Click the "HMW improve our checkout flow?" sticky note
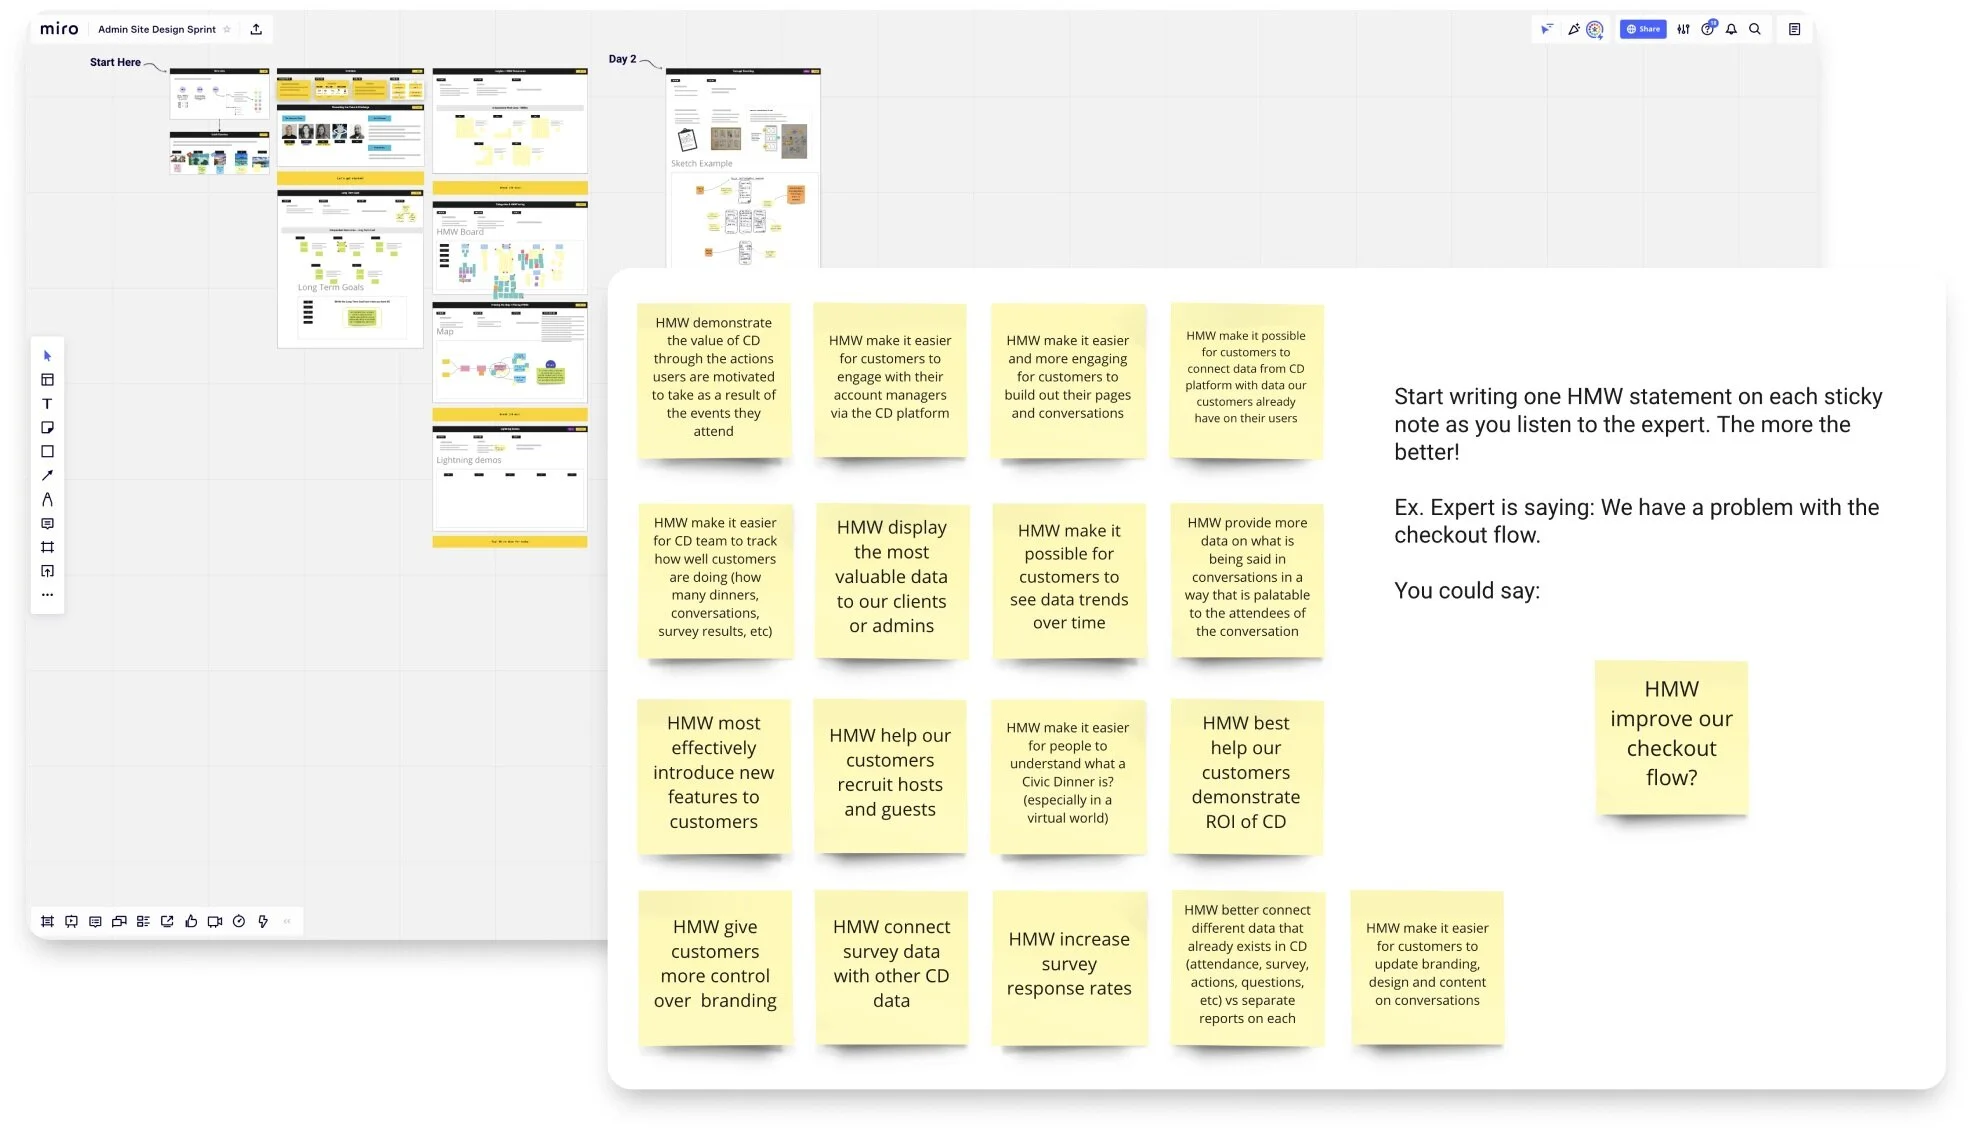The width and height of the screenshot is (1972, 1132). 1671,736
